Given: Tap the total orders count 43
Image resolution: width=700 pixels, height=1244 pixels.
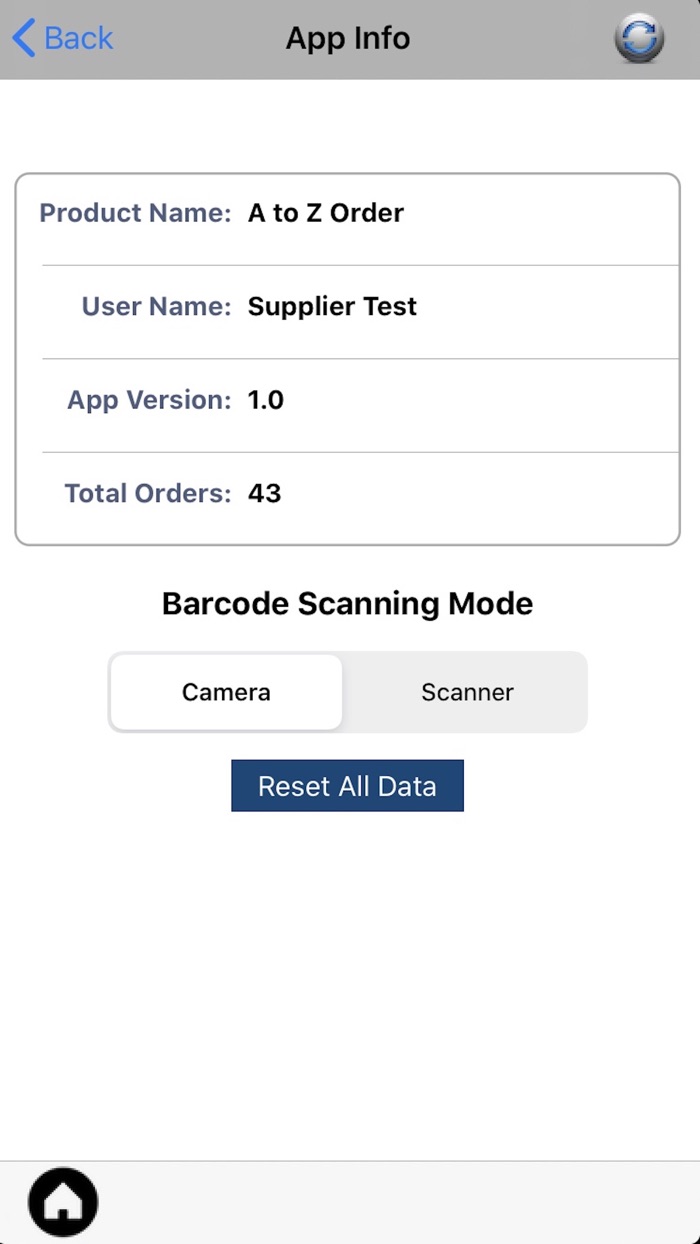Looking at the screenshot, I should point(265,493).
